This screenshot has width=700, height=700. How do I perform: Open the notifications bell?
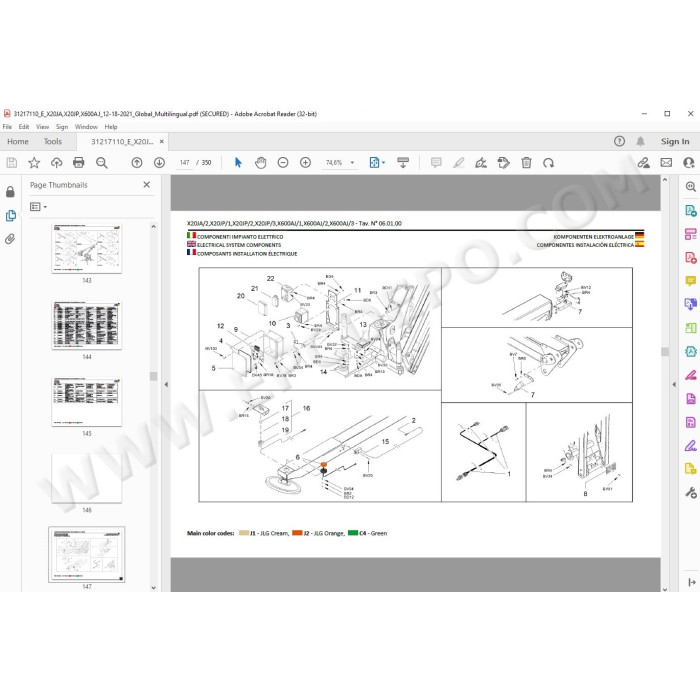coord(640,142)
